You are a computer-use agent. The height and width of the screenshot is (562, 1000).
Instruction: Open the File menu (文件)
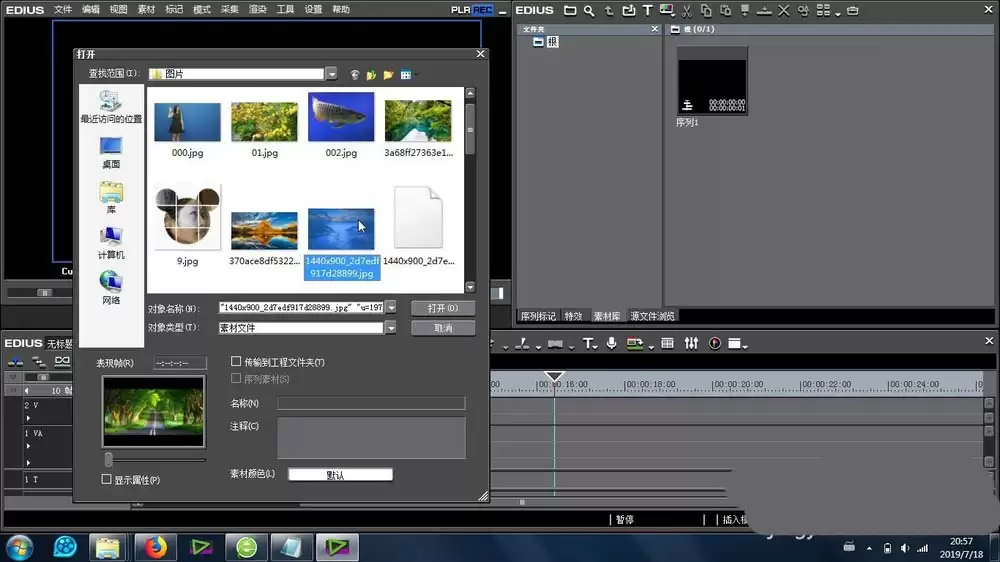coord(62,10)
